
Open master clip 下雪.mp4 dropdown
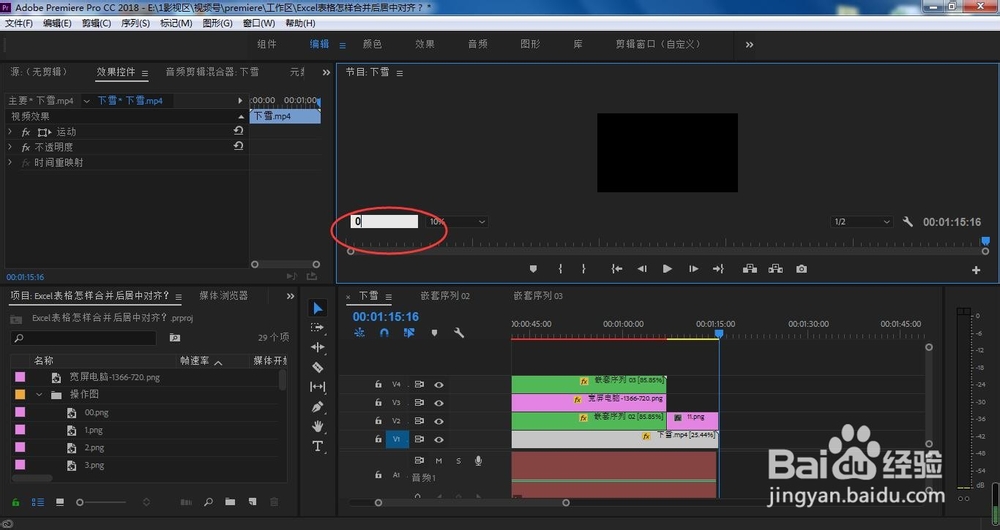(x=86, y=101)
